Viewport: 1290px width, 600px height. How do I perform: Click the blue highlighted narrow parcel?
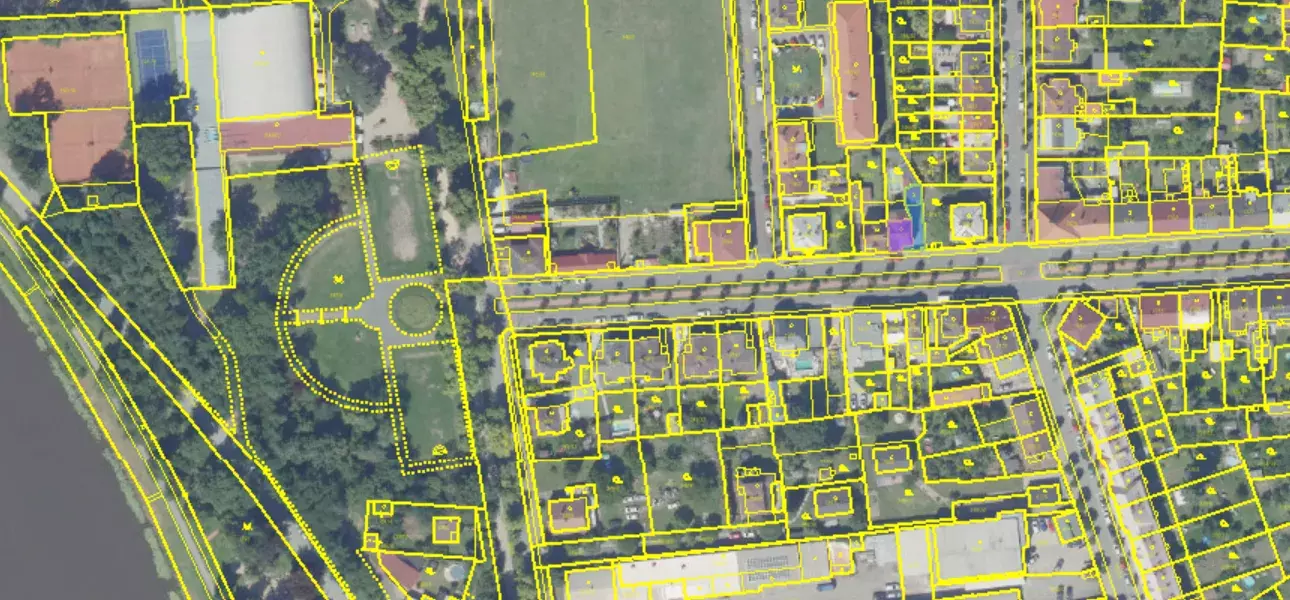(x=914, y=210)
